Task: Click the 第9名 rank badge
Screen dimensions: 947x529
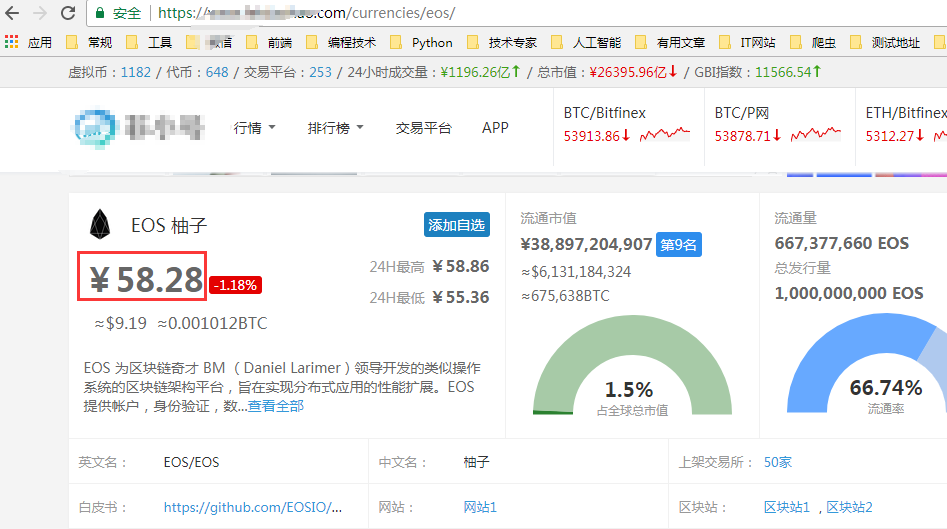Action: click(x=679, y=245)
